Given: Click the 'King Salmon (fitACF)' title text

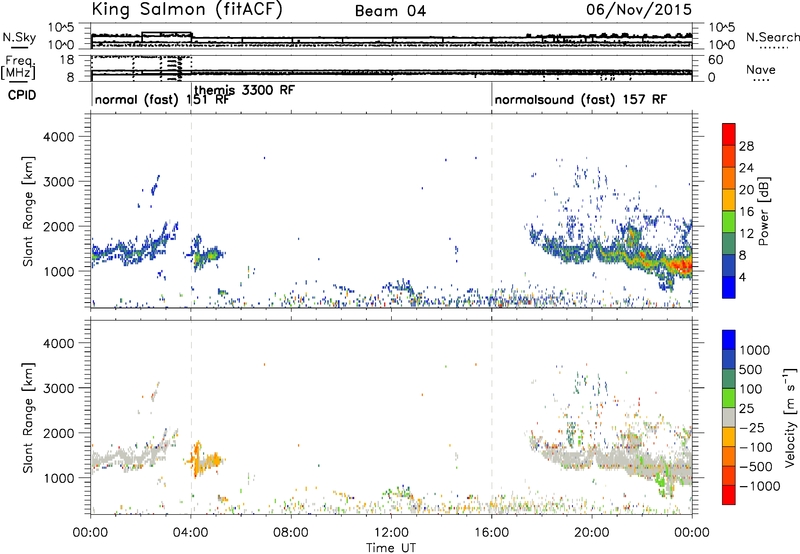Looking at the screenshot, I should (187, 10).
